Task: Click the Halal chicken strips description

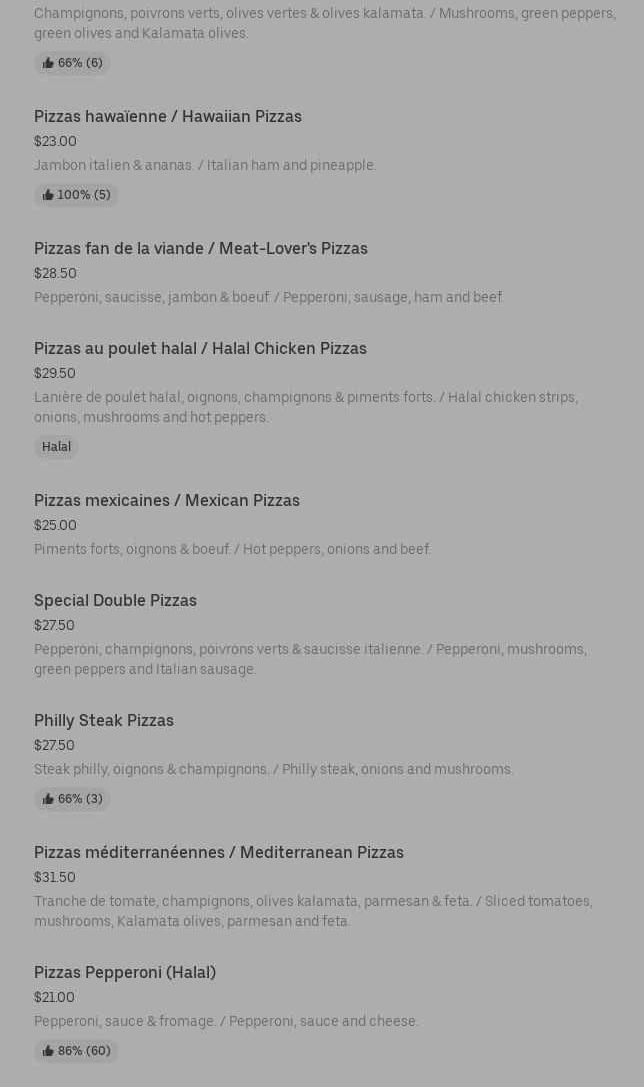Action: pyautogui.click(x=305, y=407)
